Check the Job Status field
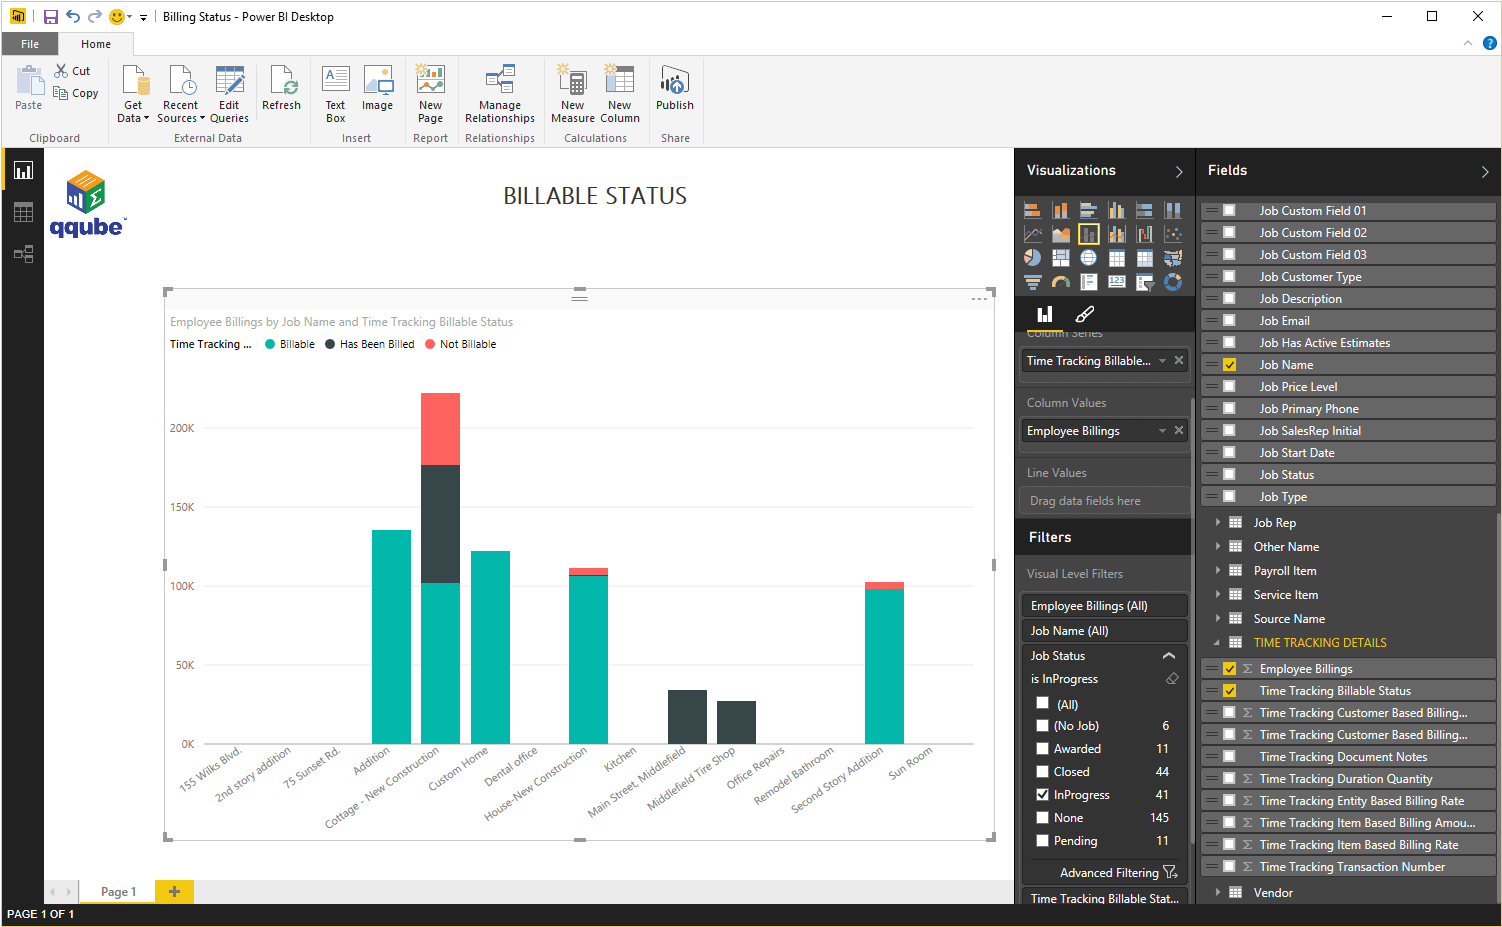This screenshot has width=1502, height=927. (x=1230, y=475)
